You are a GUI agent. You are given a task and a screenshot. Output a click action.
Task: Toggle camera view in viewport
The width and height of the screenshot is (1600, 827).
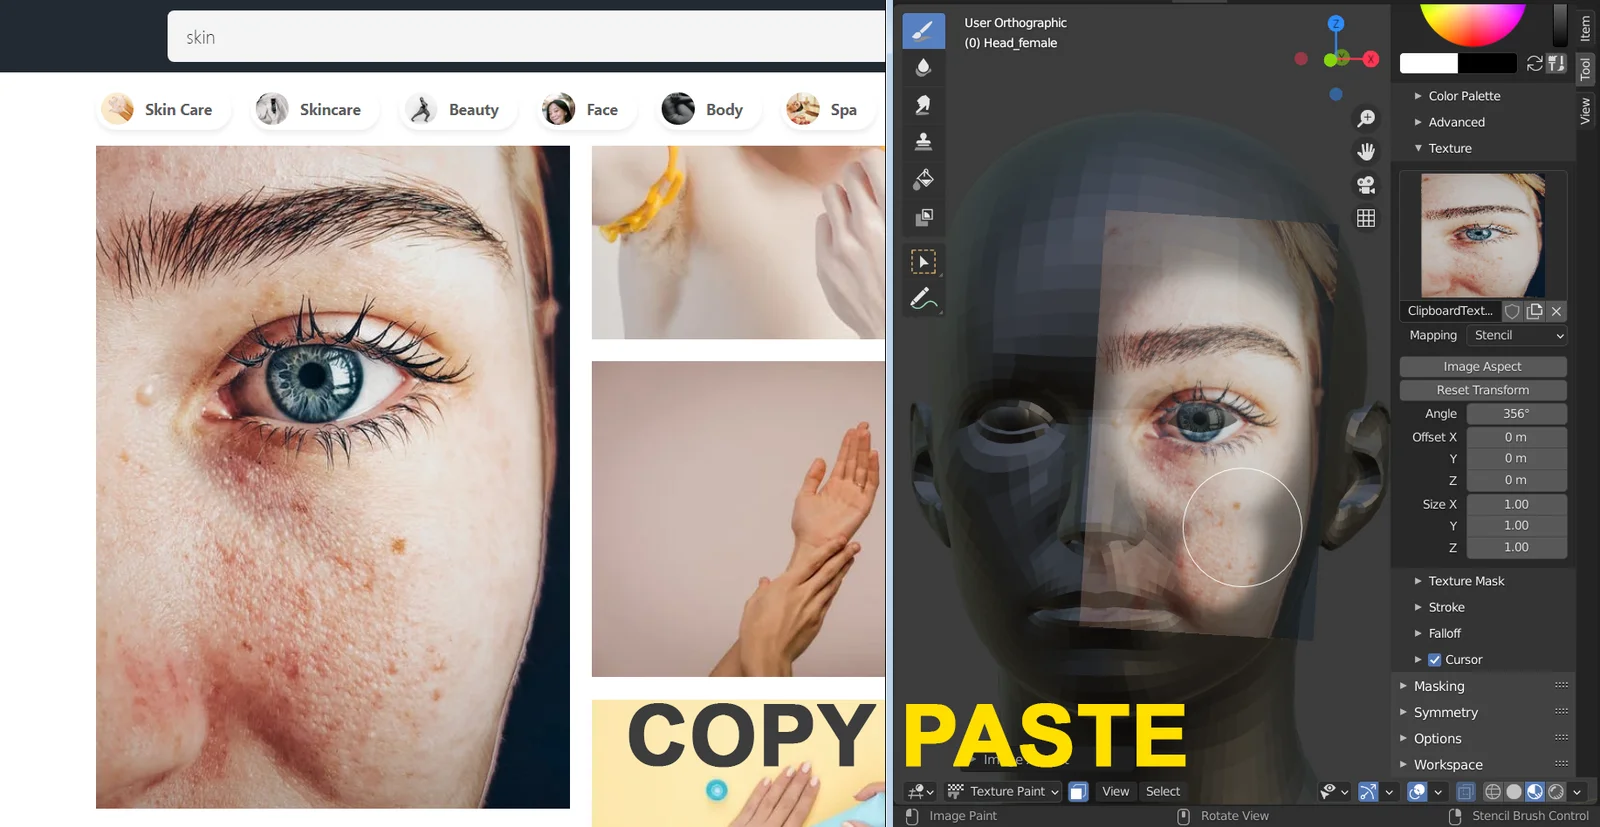coord(1366,185)
